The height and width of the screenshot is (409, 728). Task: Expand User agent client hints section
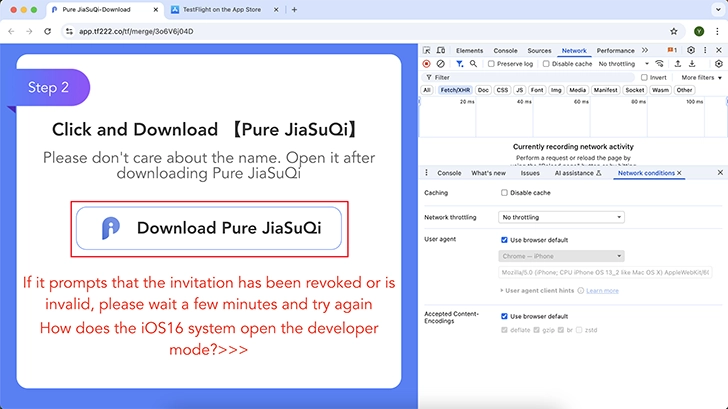click(x=537, y=291)
